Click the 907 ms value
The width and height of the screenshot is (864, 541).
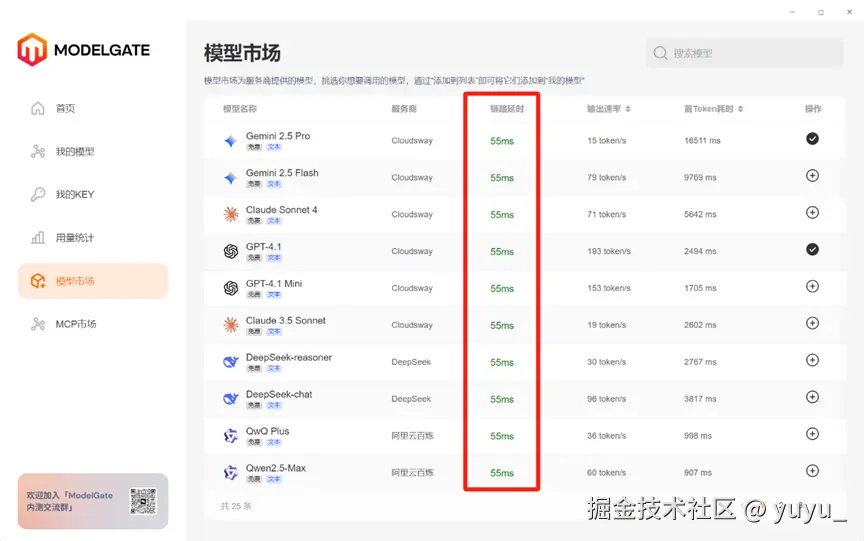tap(698, 473)
